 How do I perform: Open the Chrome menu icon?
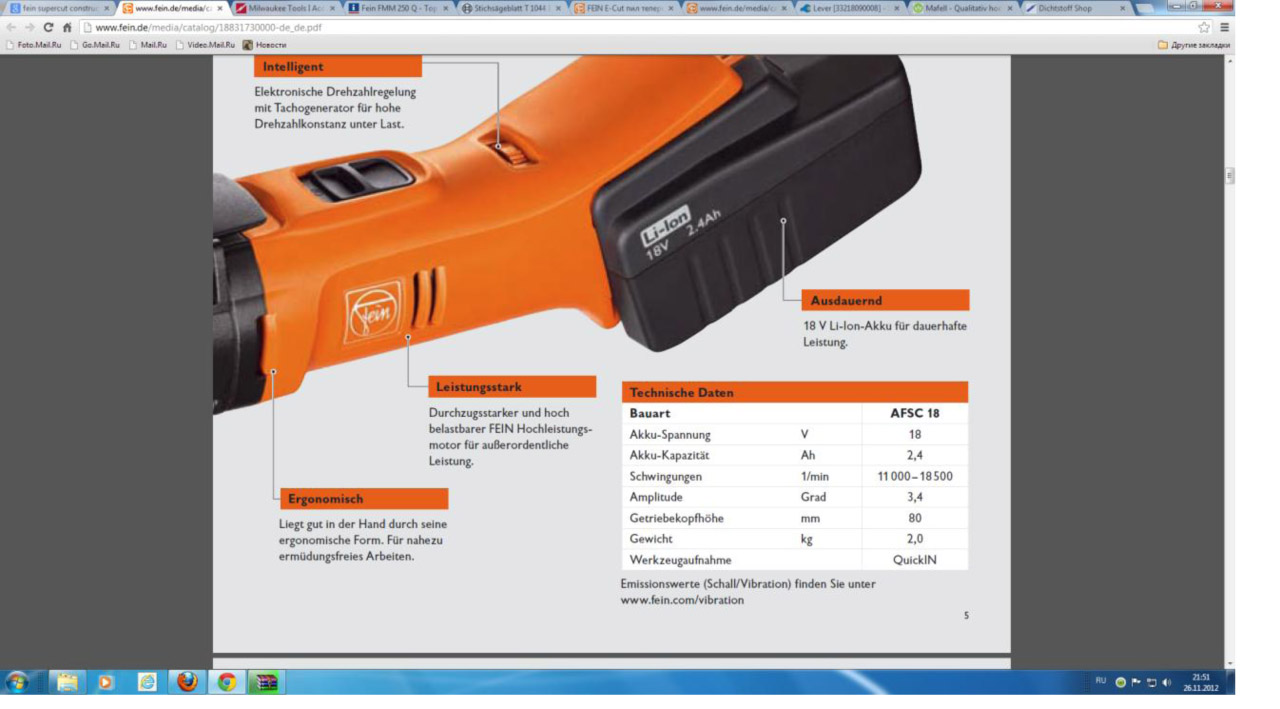click(1224, 28)
